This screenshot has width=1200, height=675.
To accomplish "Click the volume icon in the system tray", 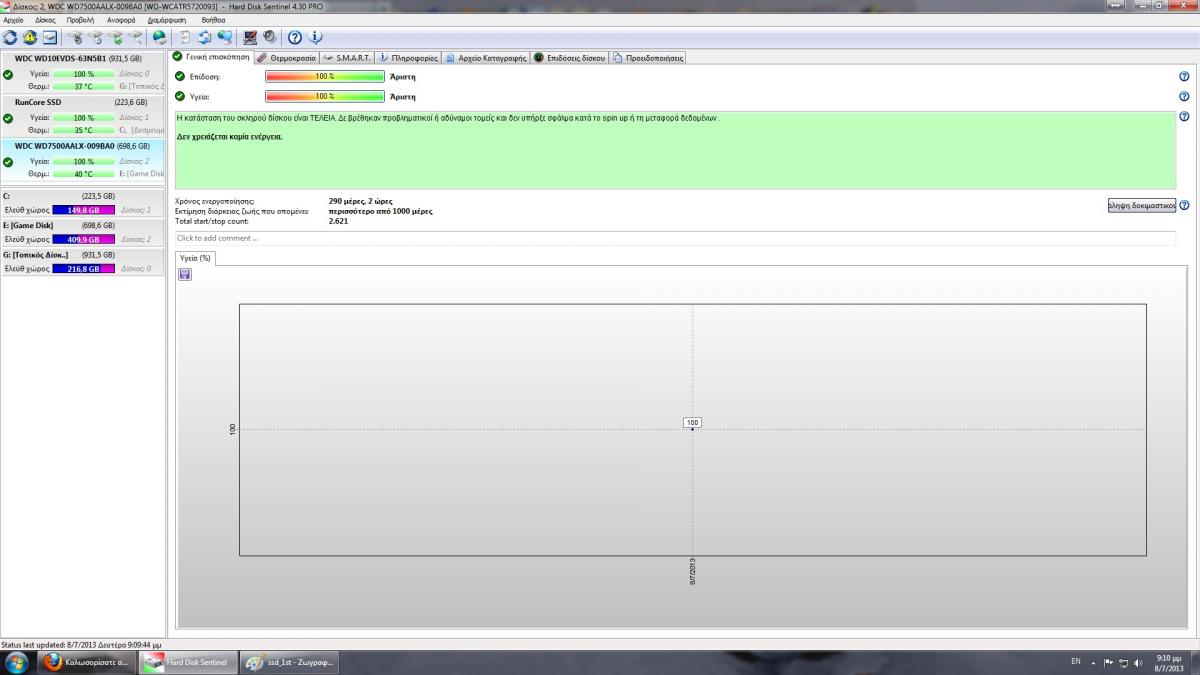I will click(1138, 662).
